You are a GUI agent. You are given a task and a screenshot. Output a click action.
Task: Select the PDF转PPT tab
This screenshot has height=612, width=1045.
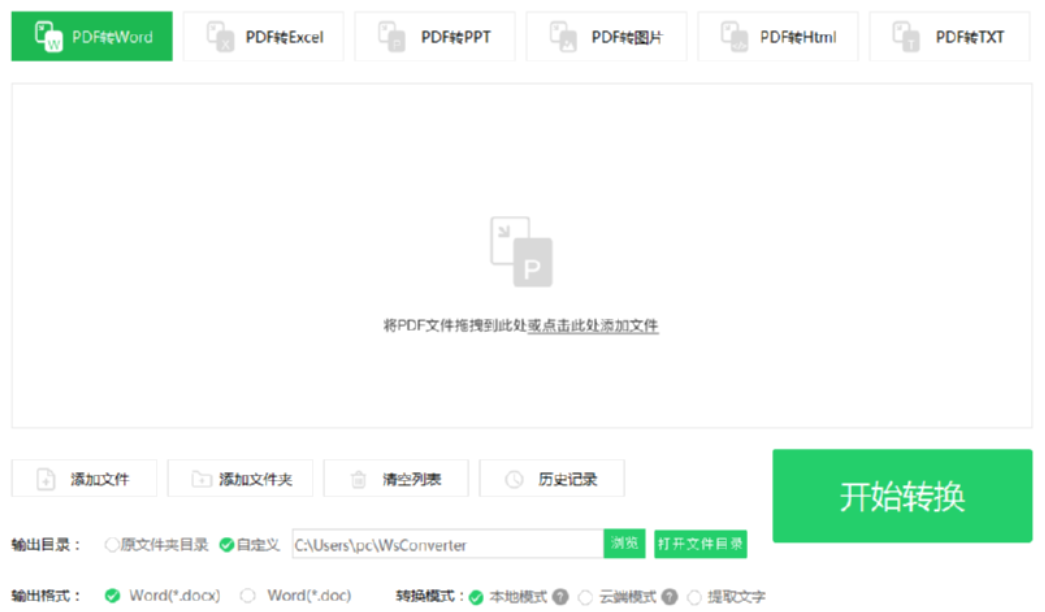click(435, 37)
